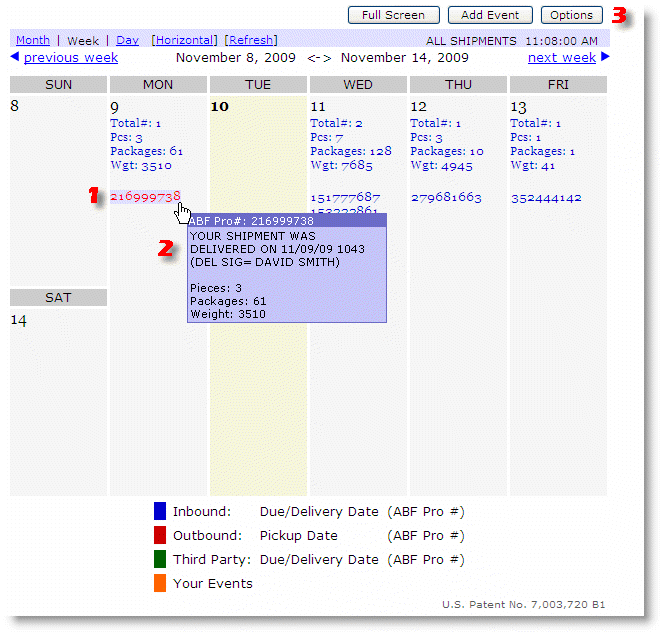Click the orange Your Events swatch
The image size is (660, 632).
tap(160, 583)
